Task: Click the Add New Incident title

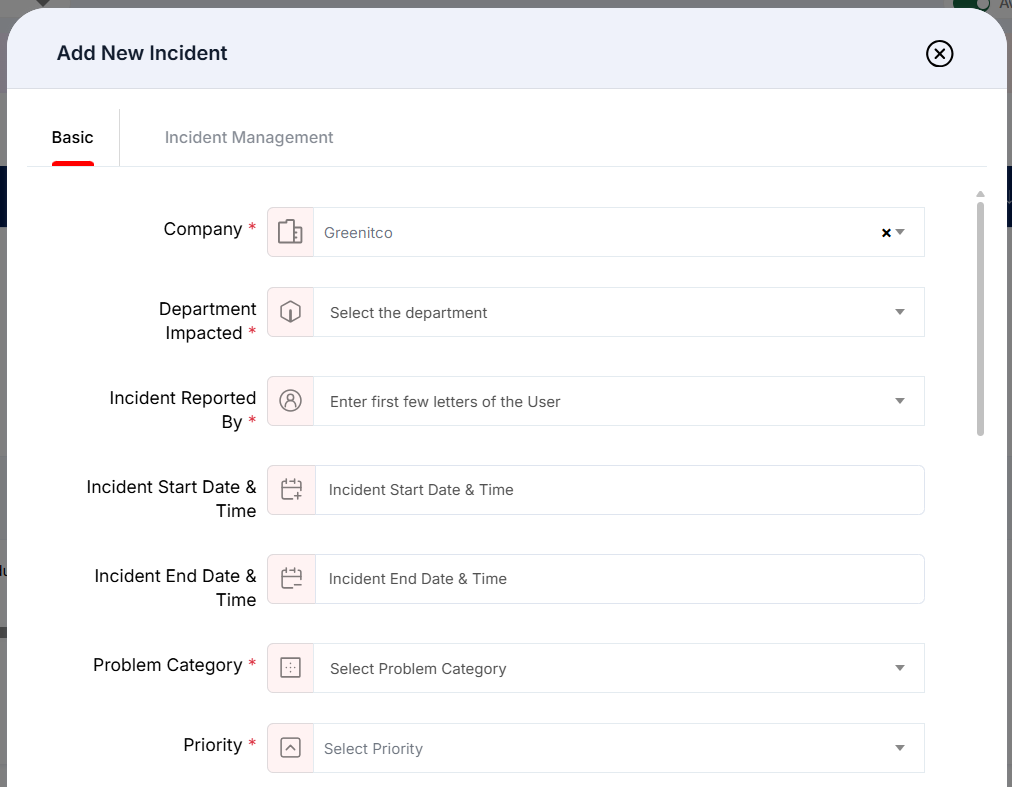Action: tap(142, 53)
